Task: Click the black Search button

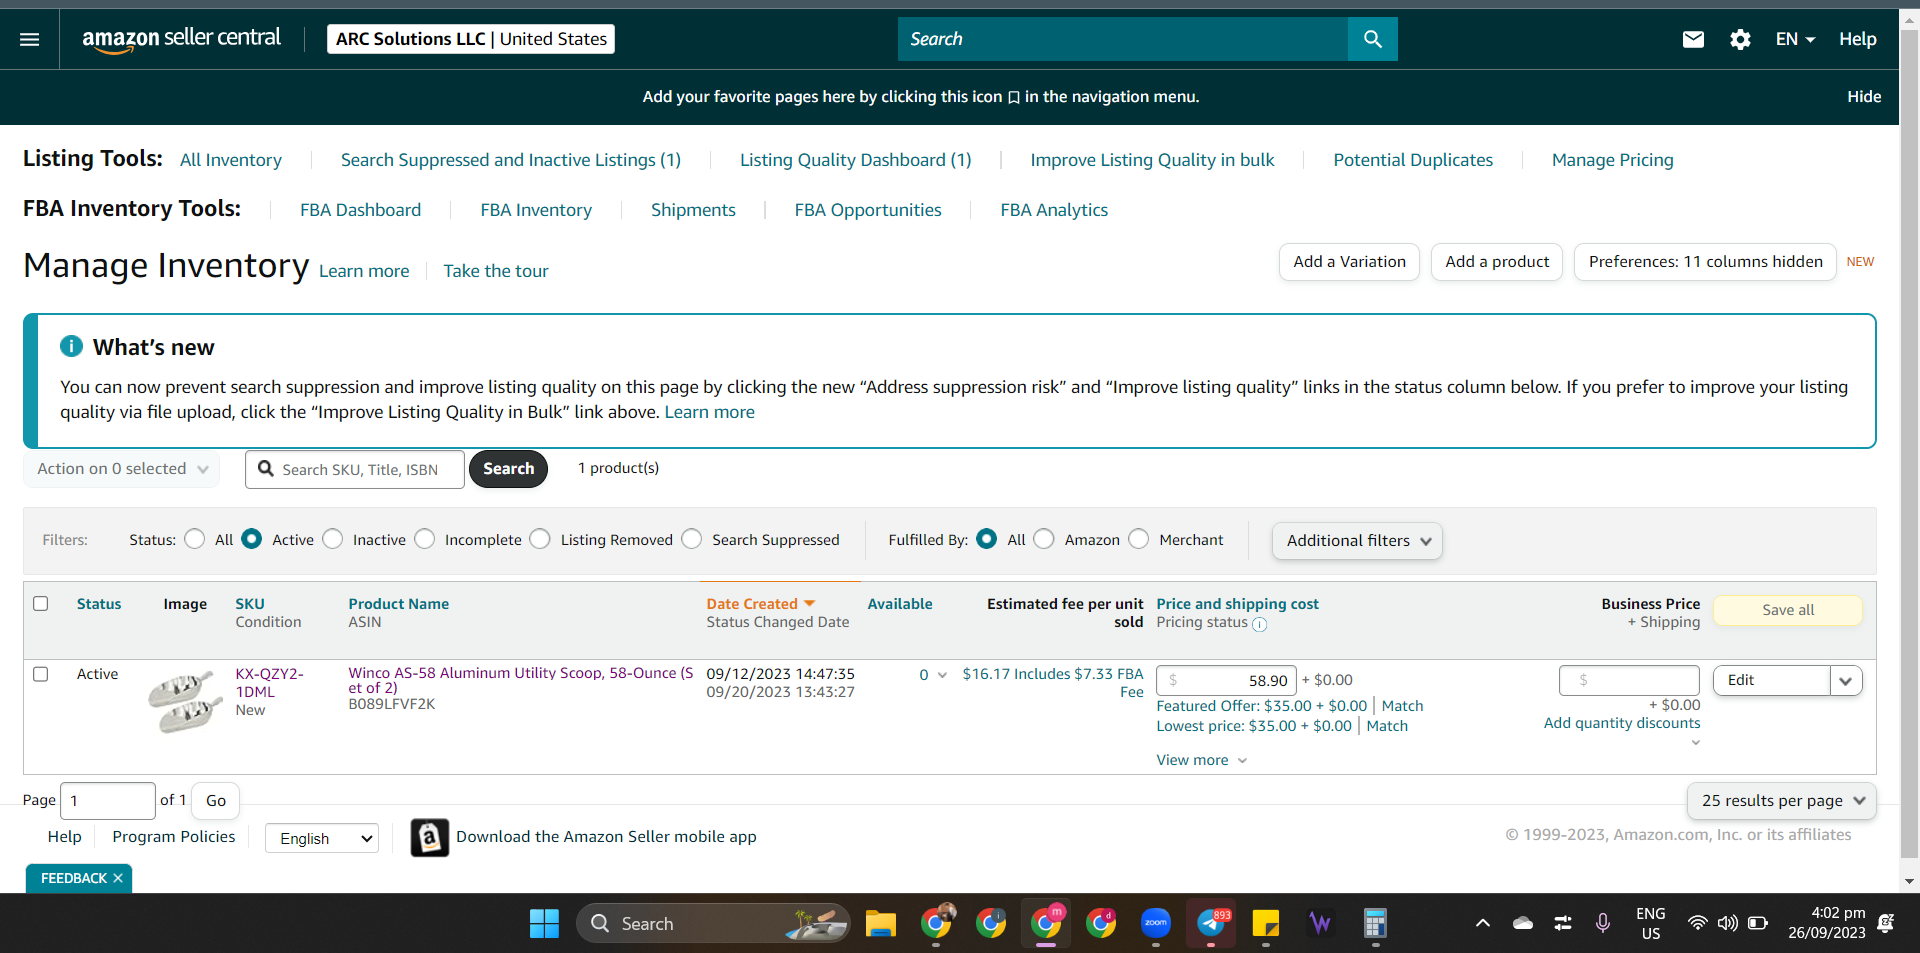Action: (508, 469)
